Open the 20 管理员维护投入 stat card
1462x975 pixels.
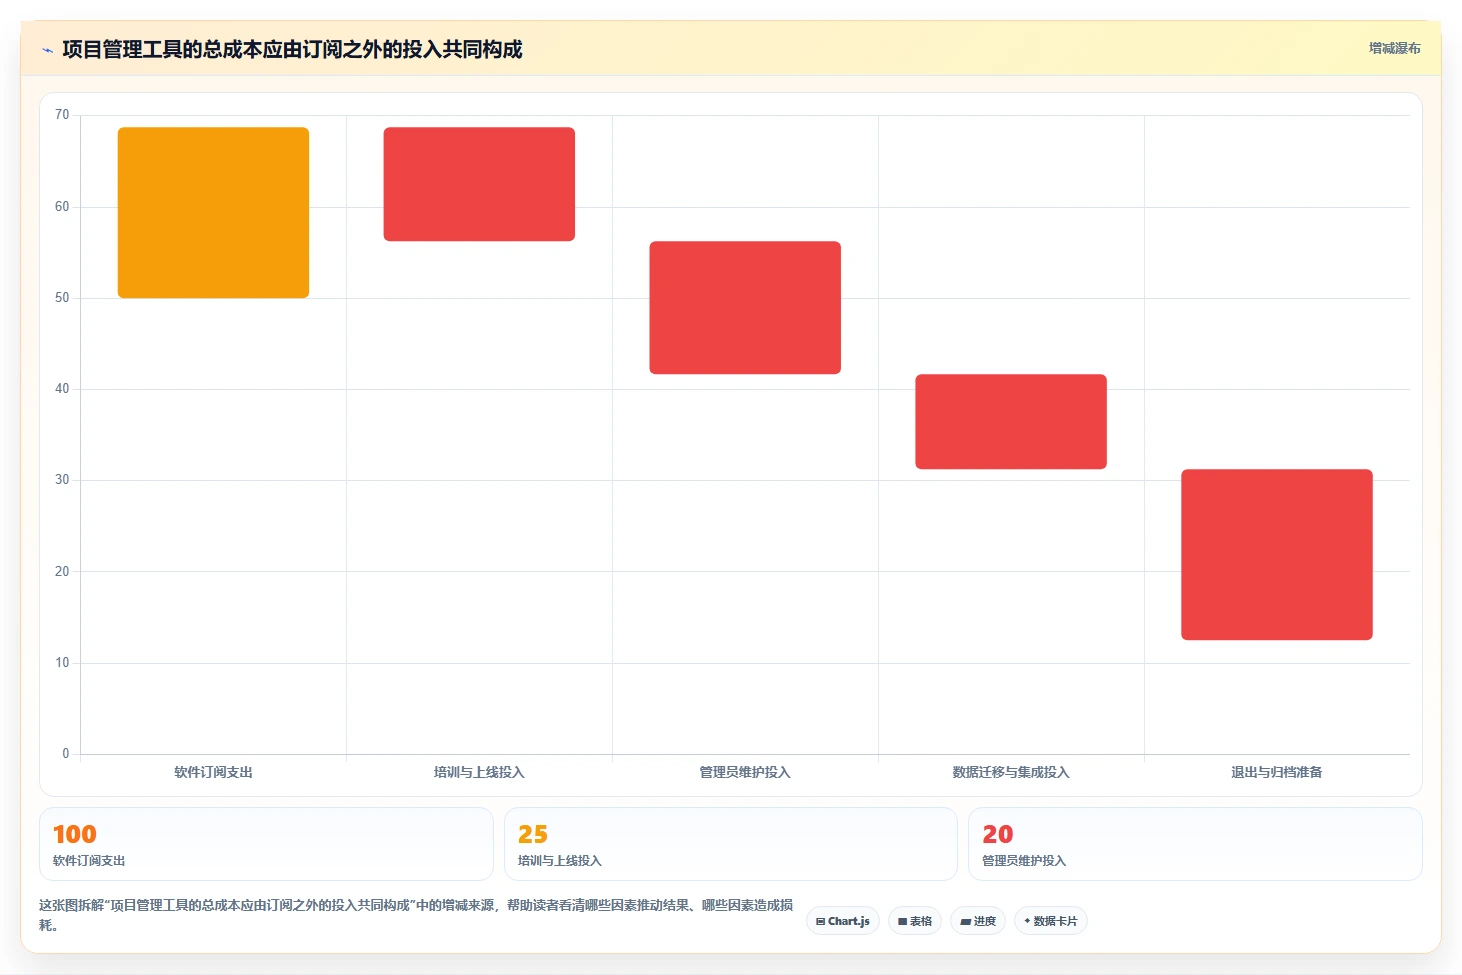[x=1195, y=844]
